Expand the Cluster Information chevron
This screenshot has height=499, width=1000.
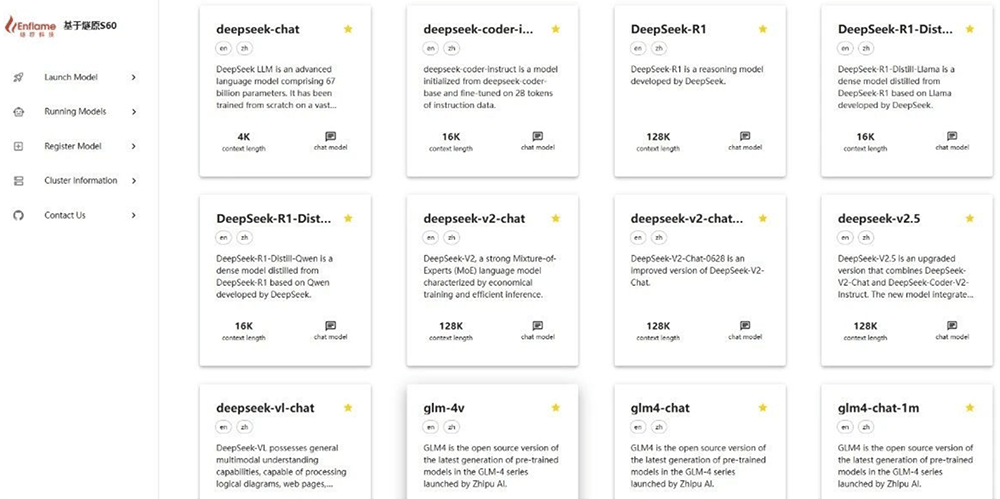coord(134,181)
